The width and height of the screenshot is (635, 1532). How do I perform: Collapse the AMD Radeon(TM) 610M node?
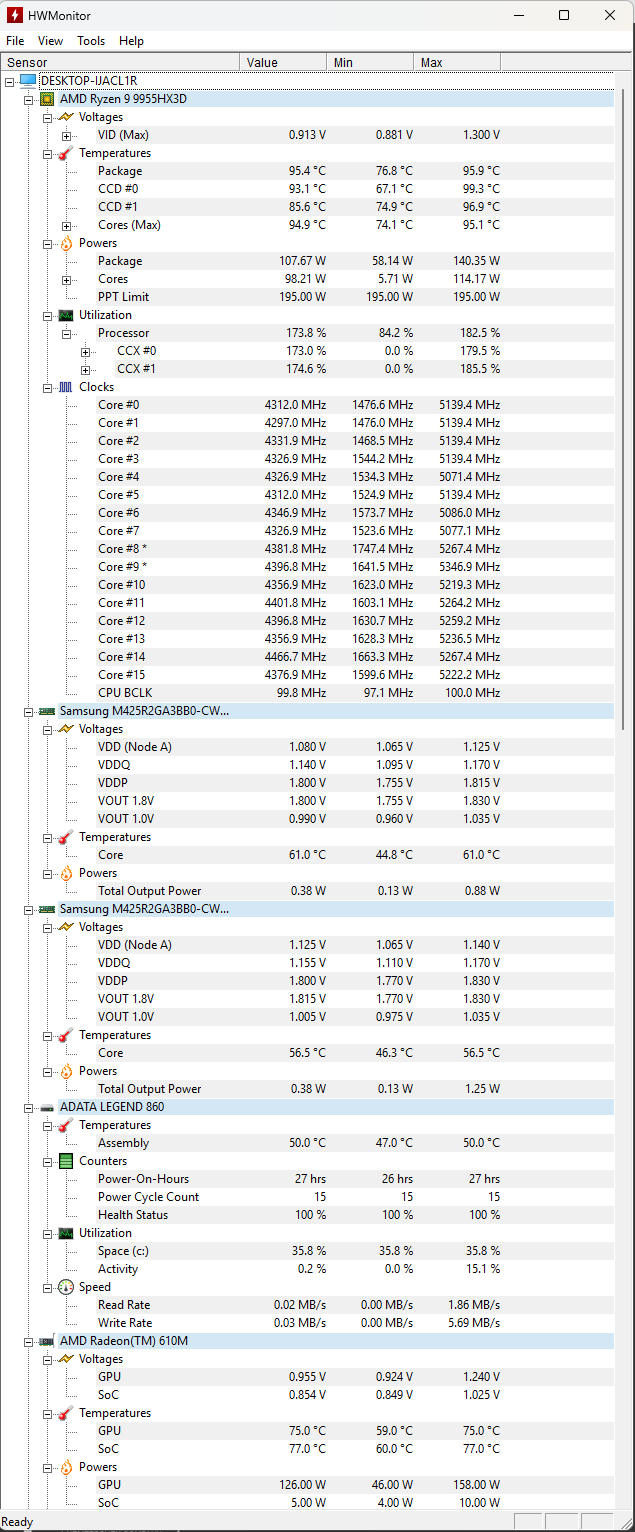click(x=29, y=1341)
